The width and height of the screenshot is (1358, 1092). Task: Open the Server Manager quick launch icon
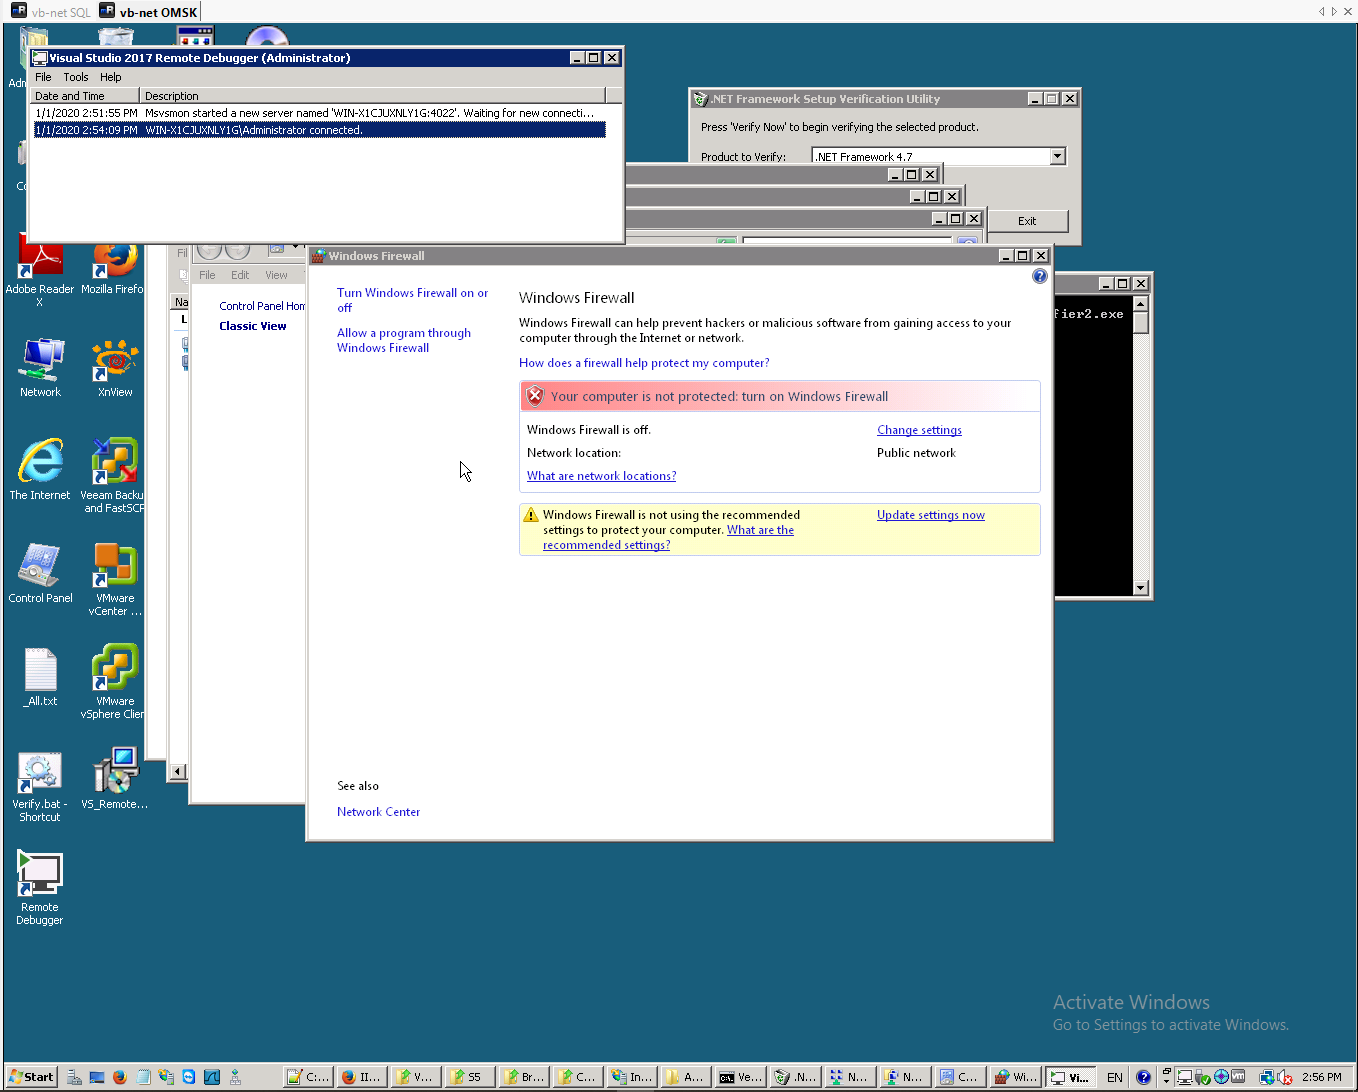tap(74, 1077)
